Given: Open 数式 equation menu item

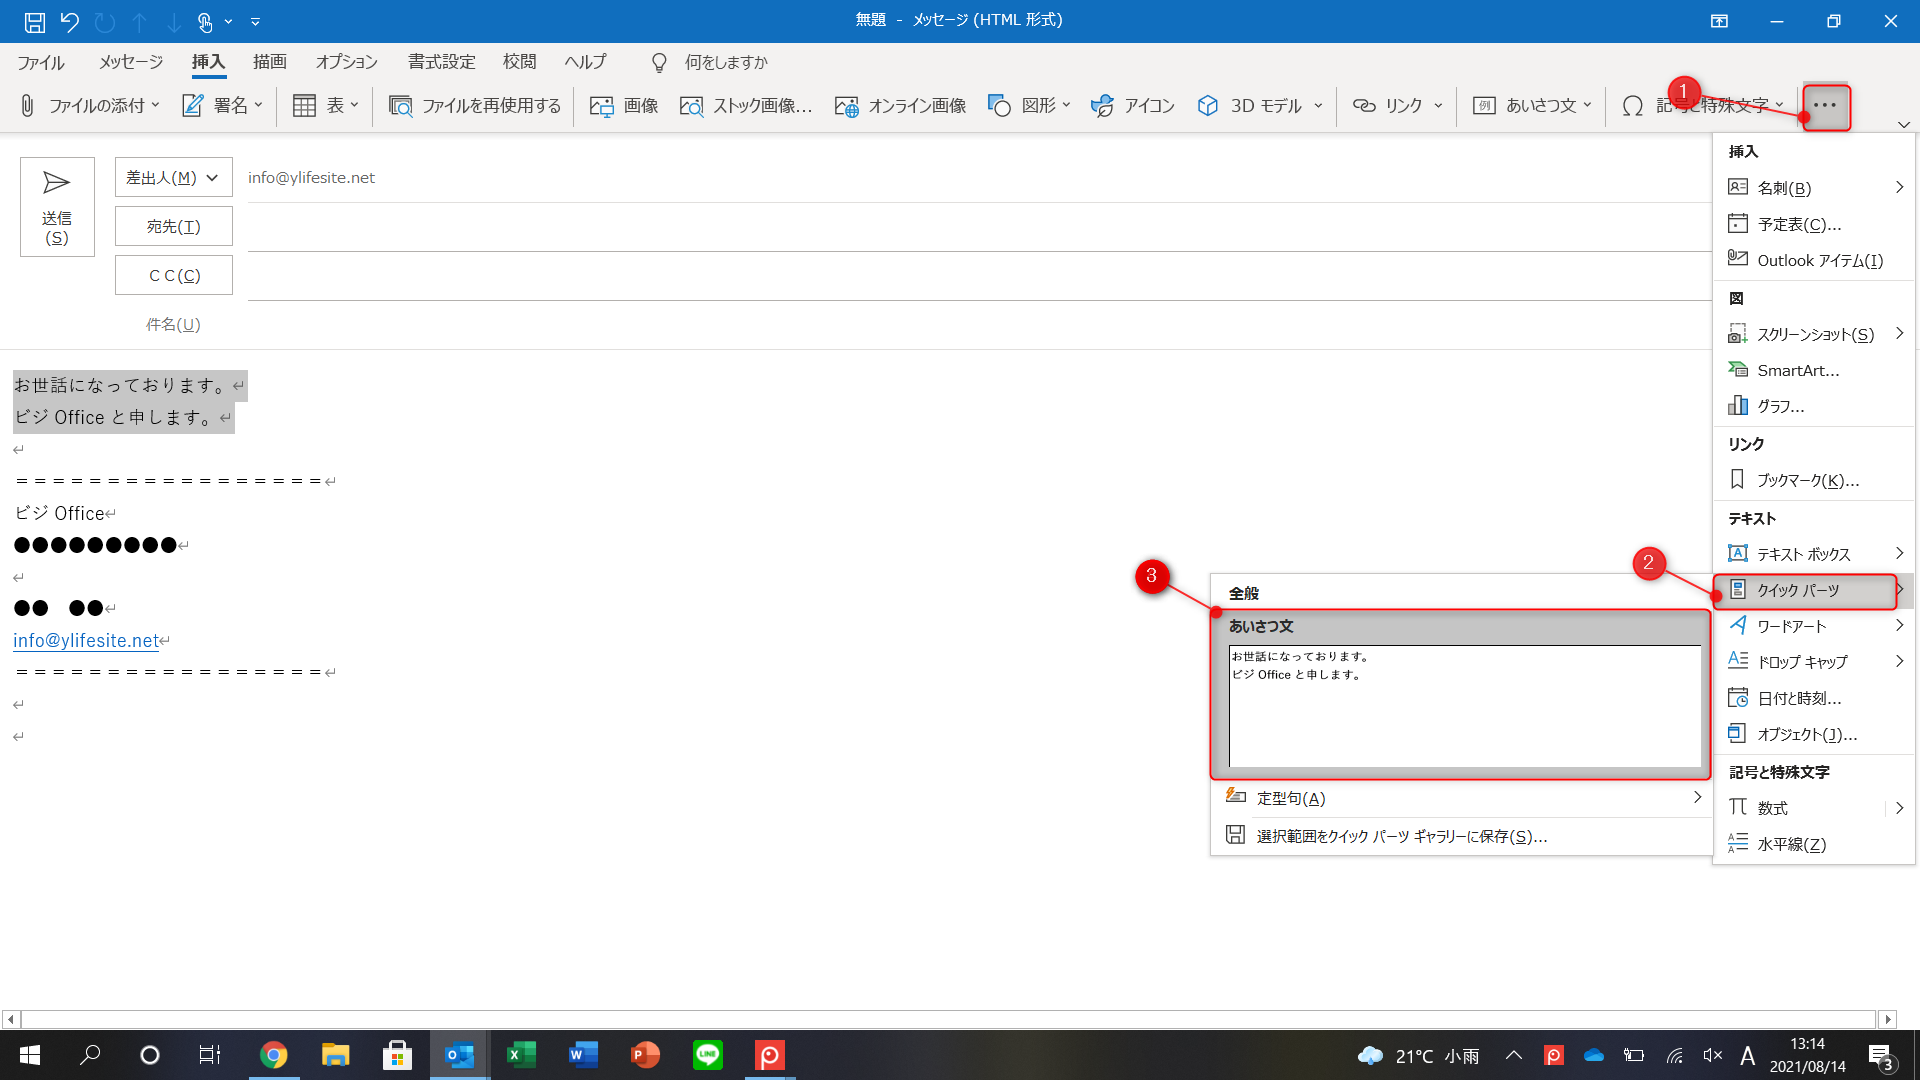Looking at the screenshot, I should pos(1800,808).
